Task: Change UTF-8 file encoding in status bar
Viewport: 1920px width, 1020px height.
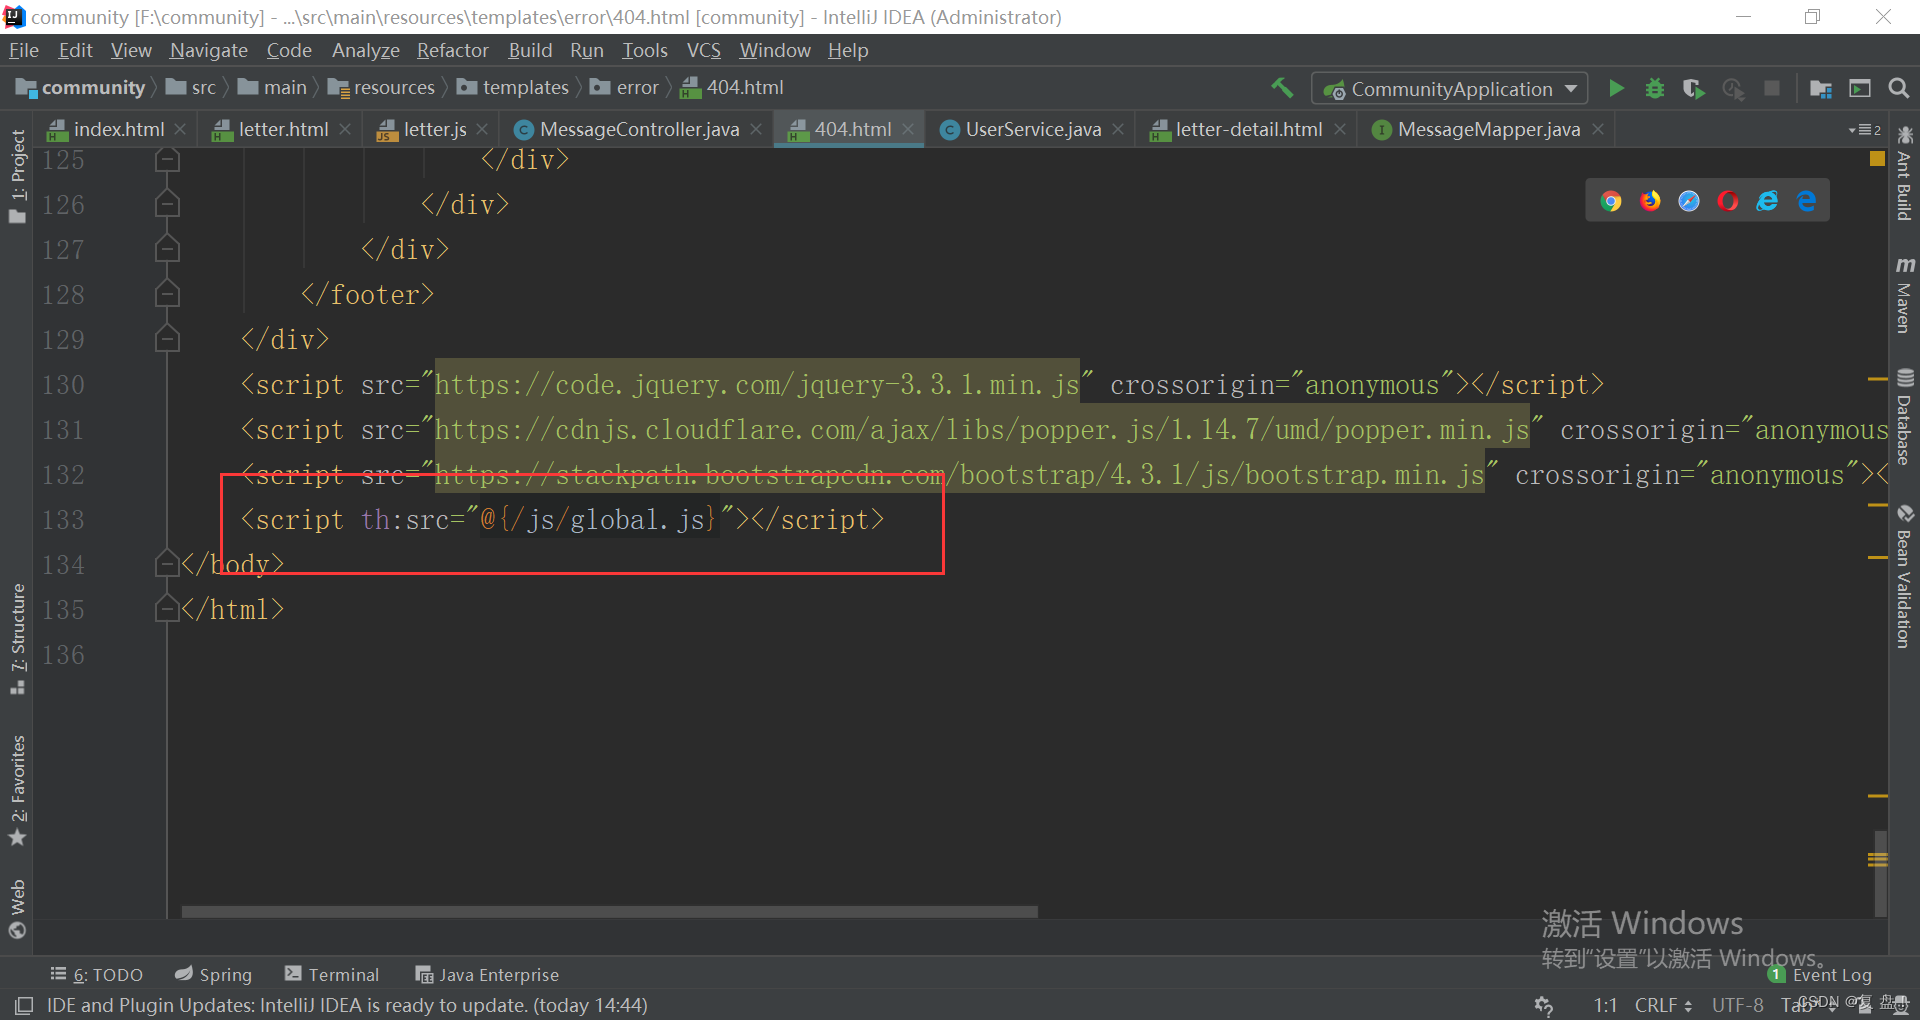Action: pyautogui.click(x=1737, y=1005)
